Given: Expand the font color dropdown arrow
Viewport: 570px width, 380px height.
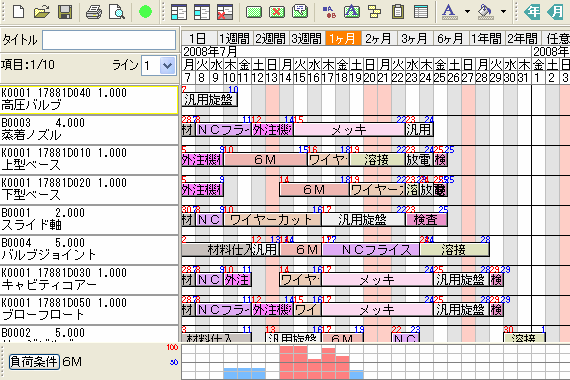Looking at the screenshot, I should [x=467, y=12].
